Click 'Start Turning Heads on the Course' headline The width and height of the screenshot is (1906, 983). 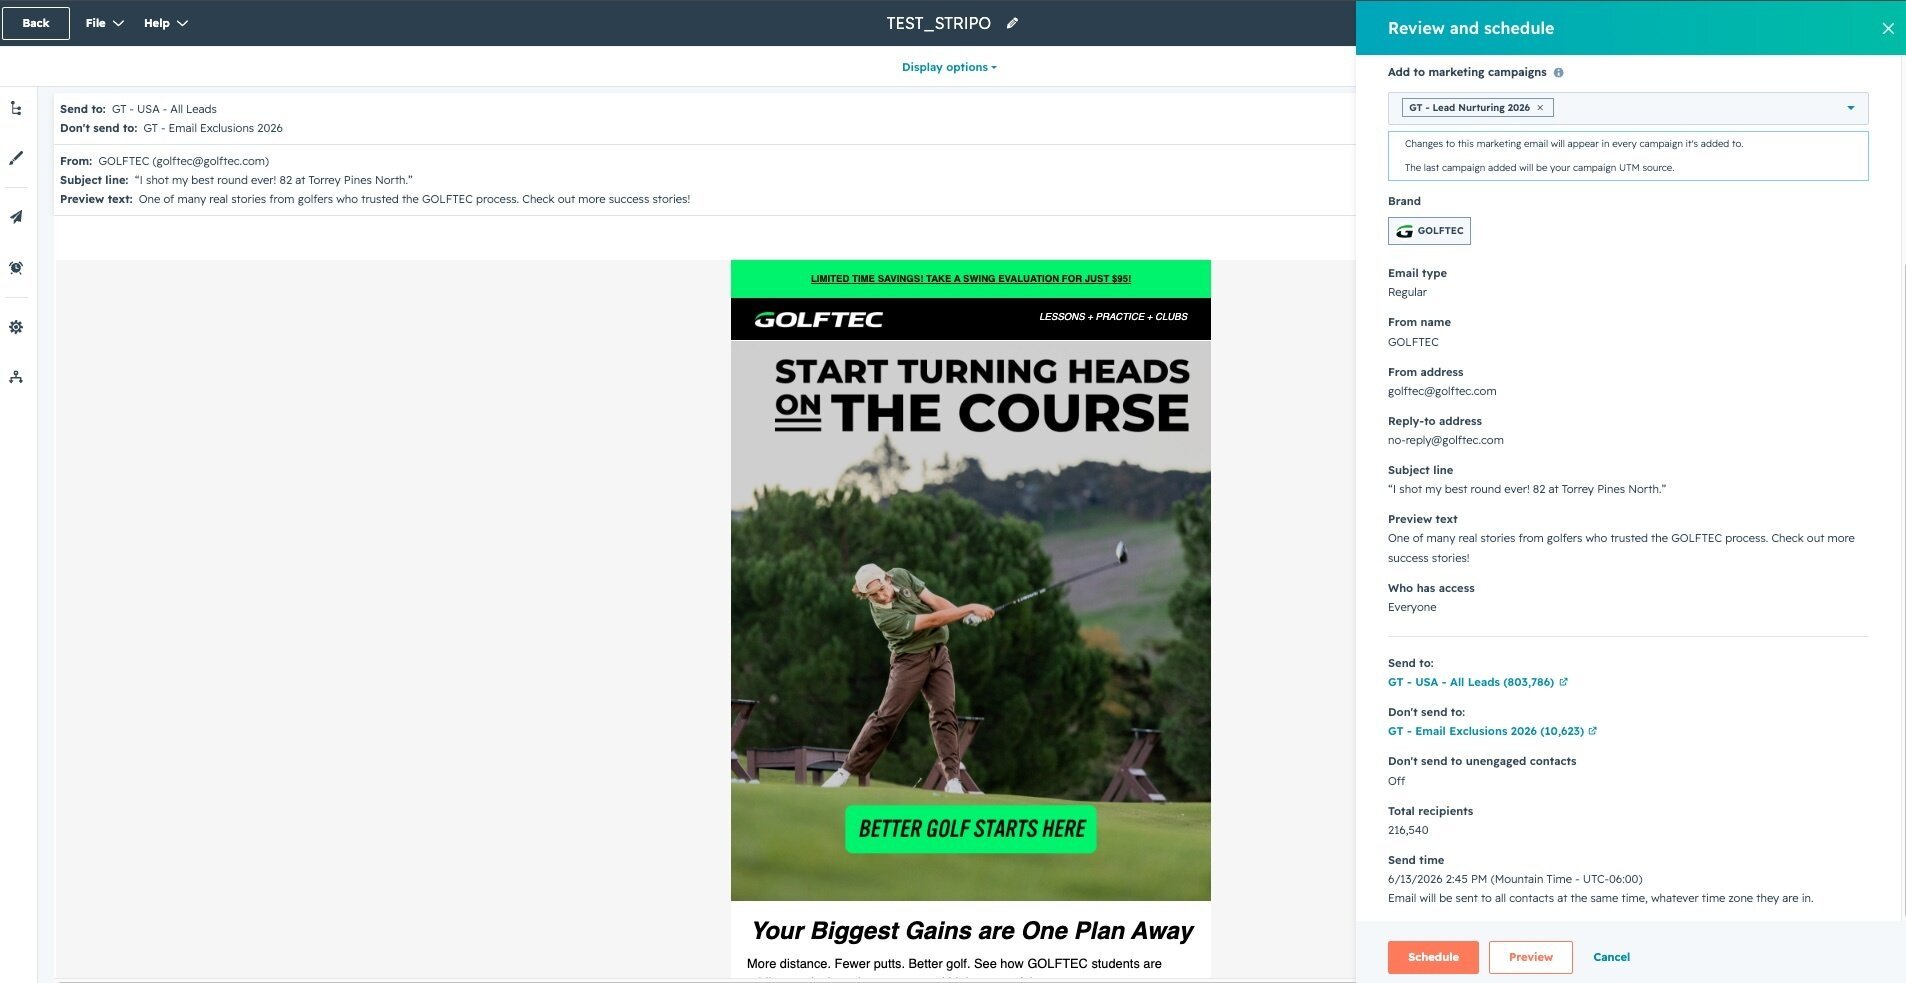point(982,396)
